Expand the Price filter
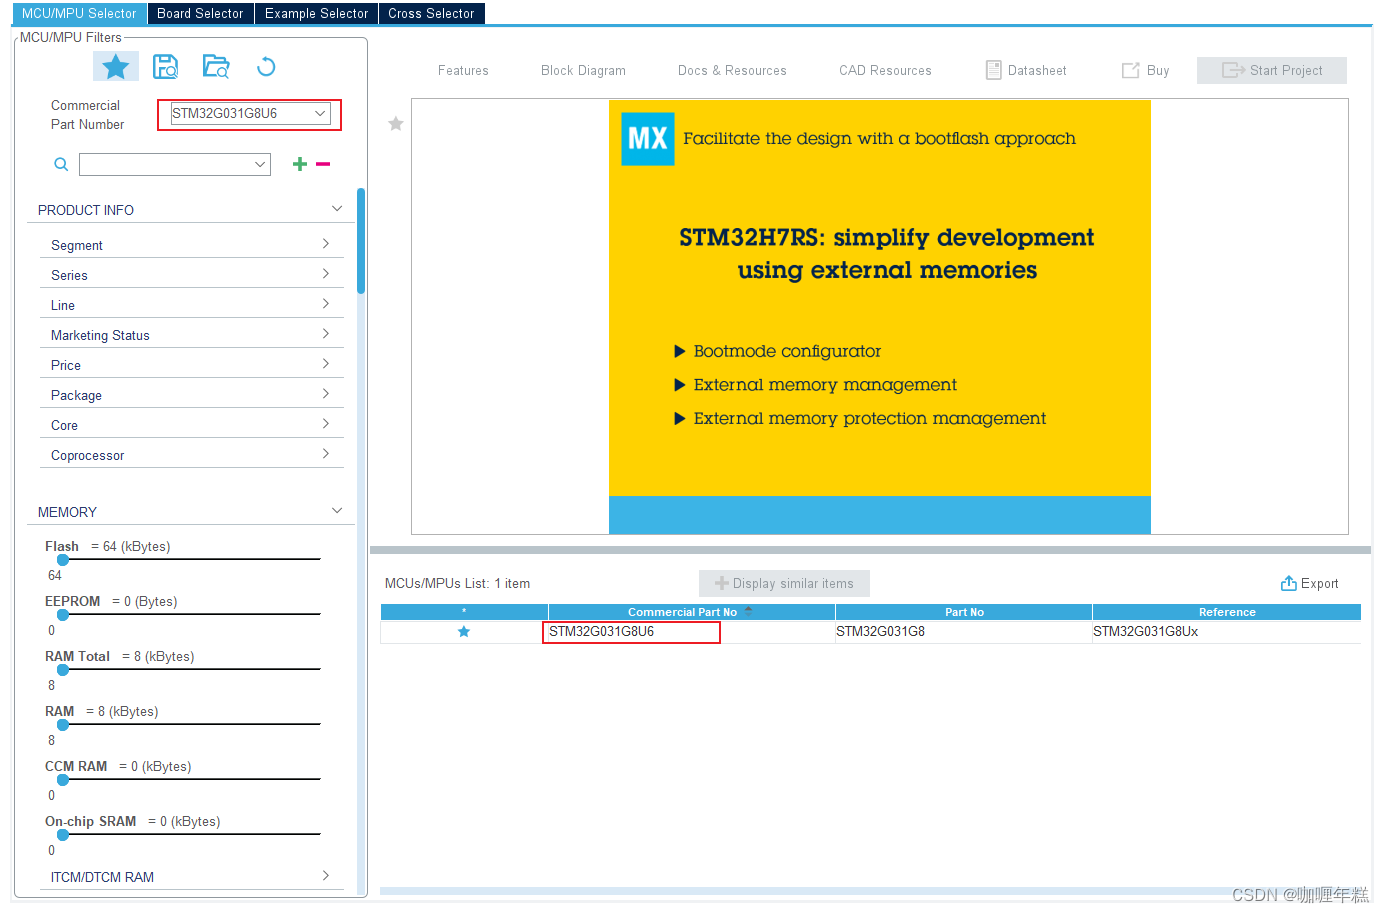Screen dimensions: 1384x913 [190, 365]
